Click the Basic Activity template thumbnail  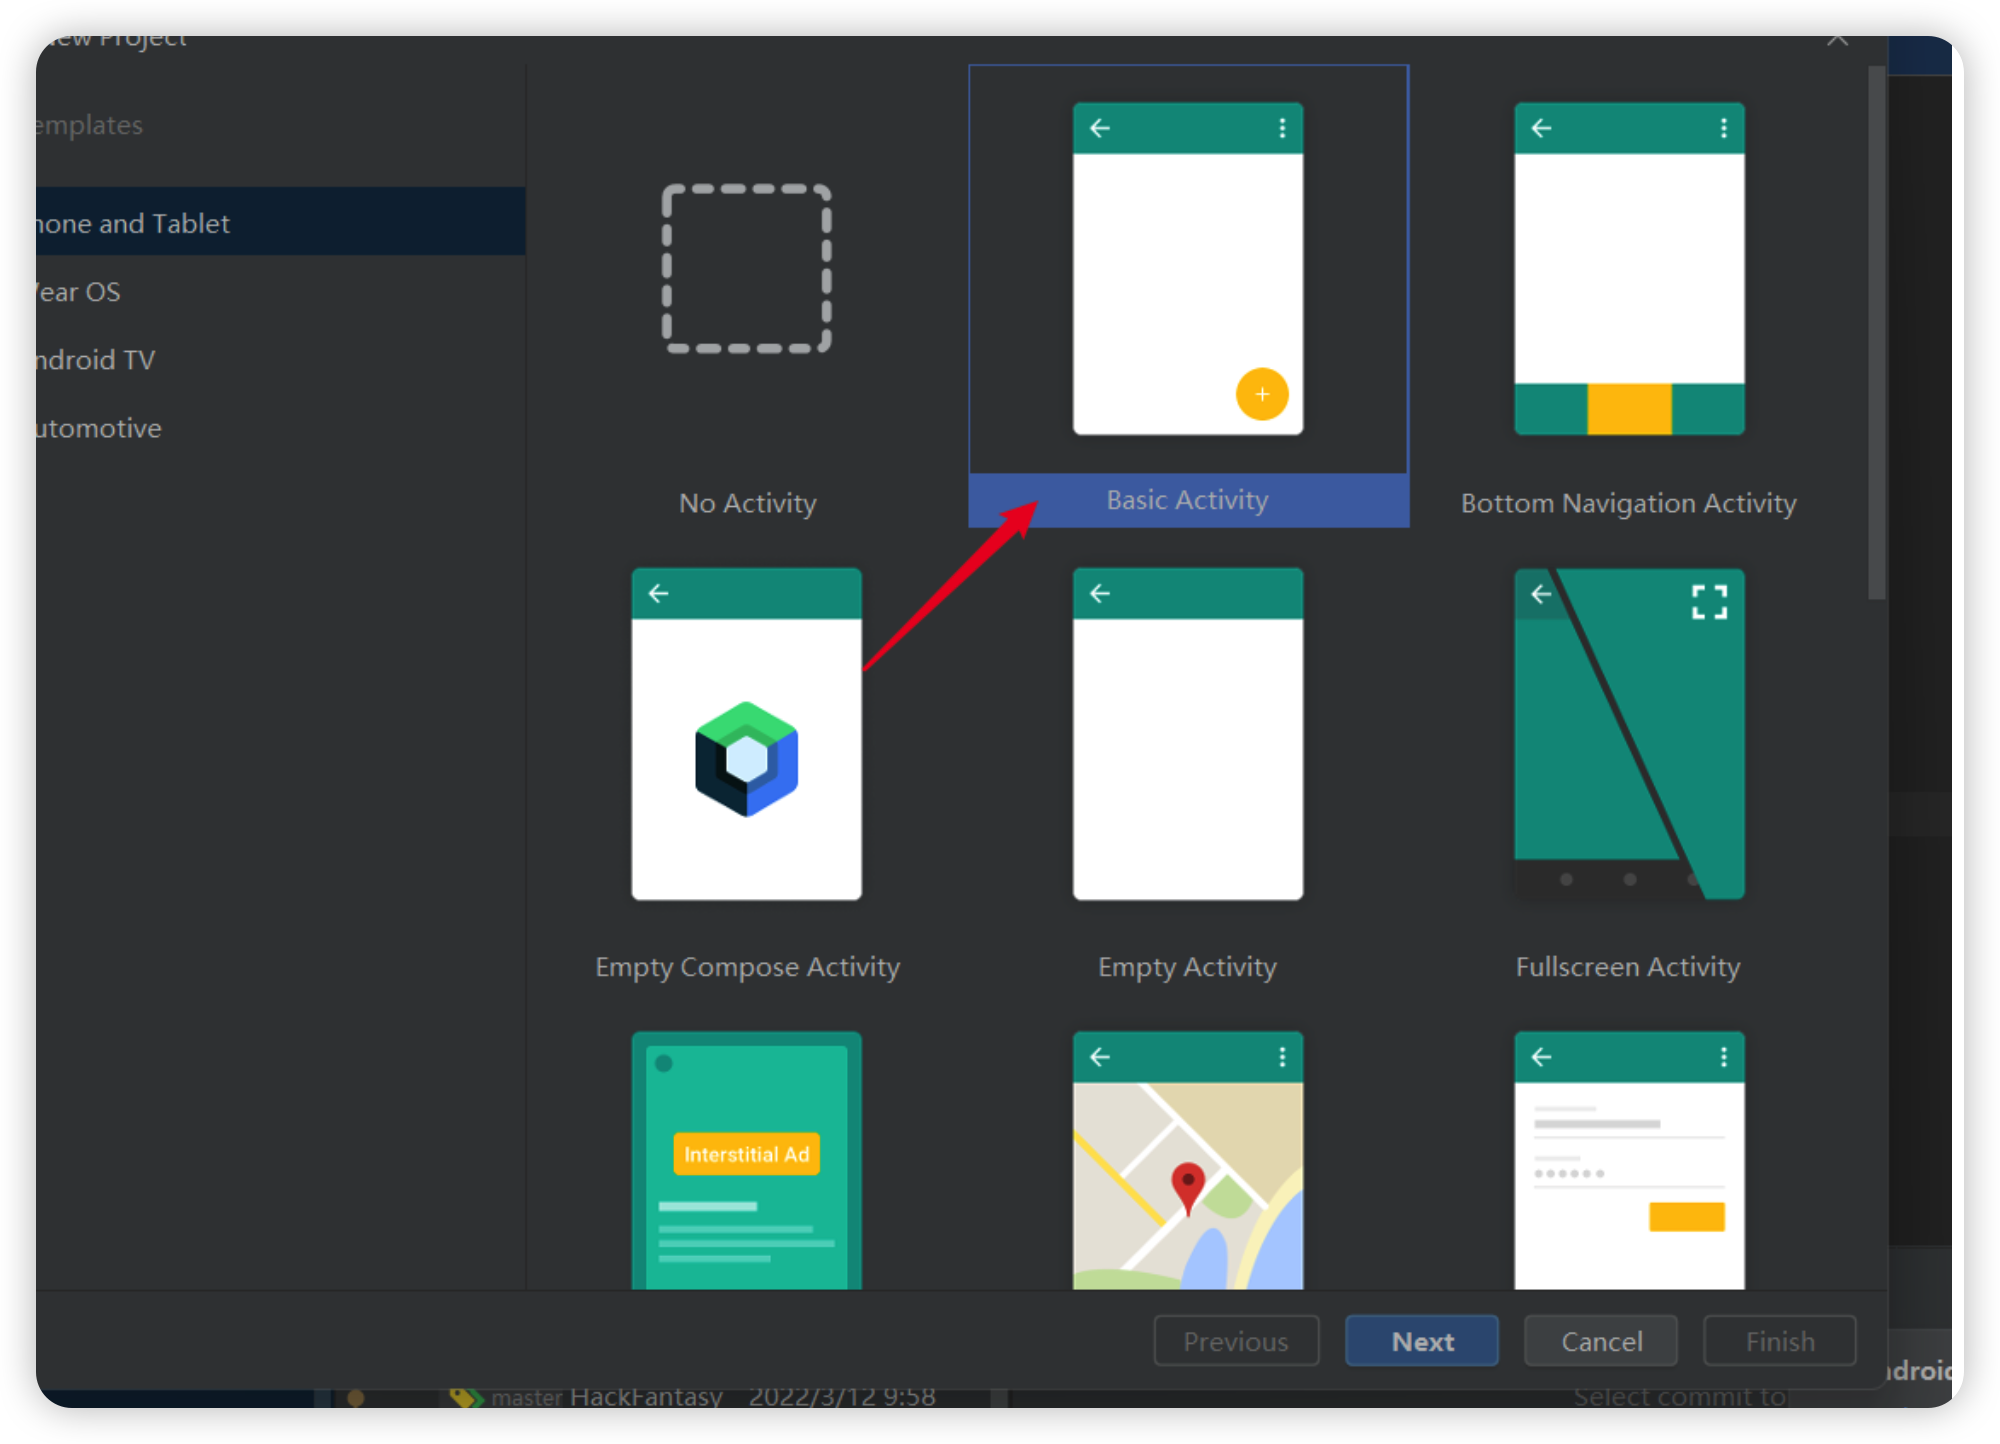pos(1187,268)
